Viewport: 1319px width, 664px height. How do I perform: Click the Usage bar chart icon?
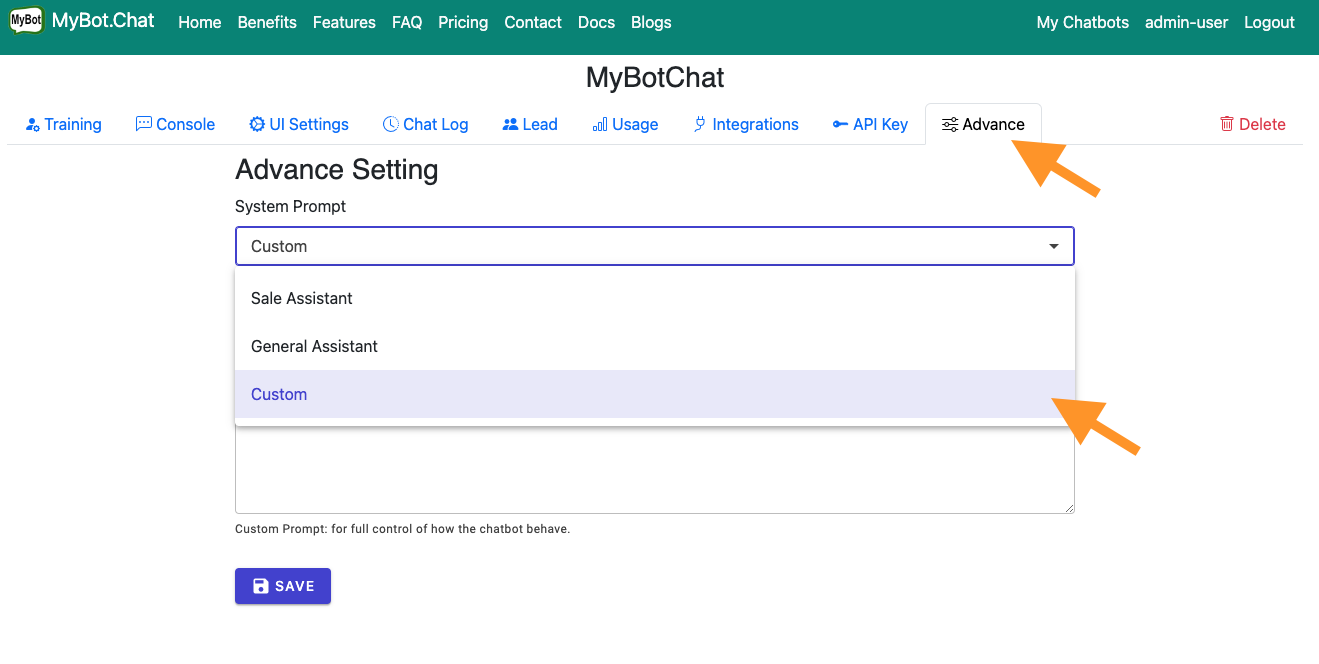(x=600, y=125)
